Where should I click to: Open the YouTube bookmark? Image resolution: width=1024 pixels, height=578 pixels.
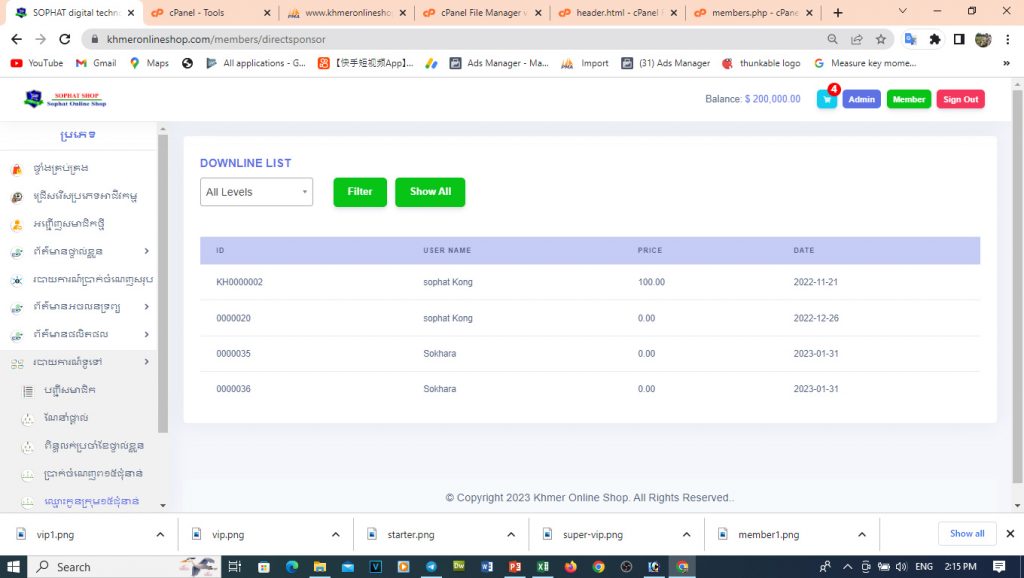[38, 63]
